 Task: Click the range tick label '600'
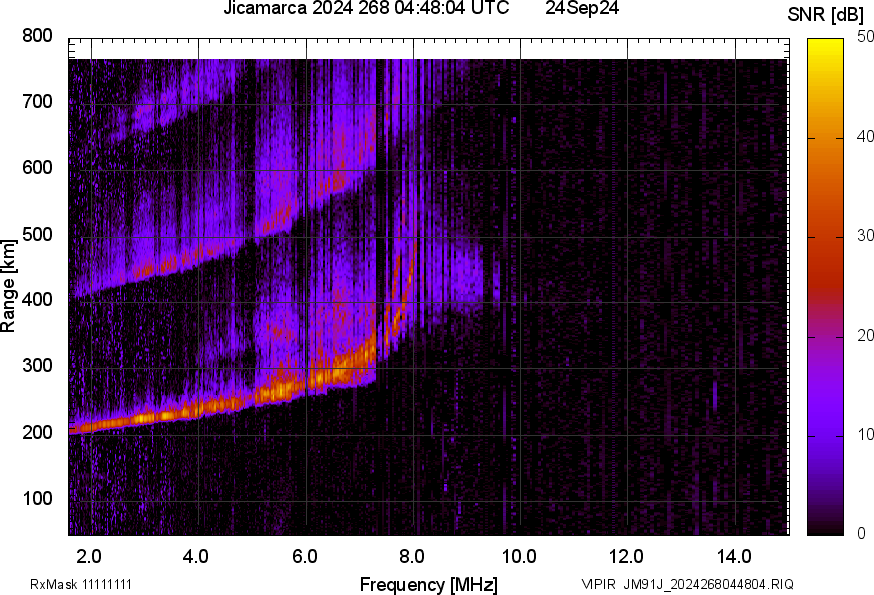pos(37,167)
